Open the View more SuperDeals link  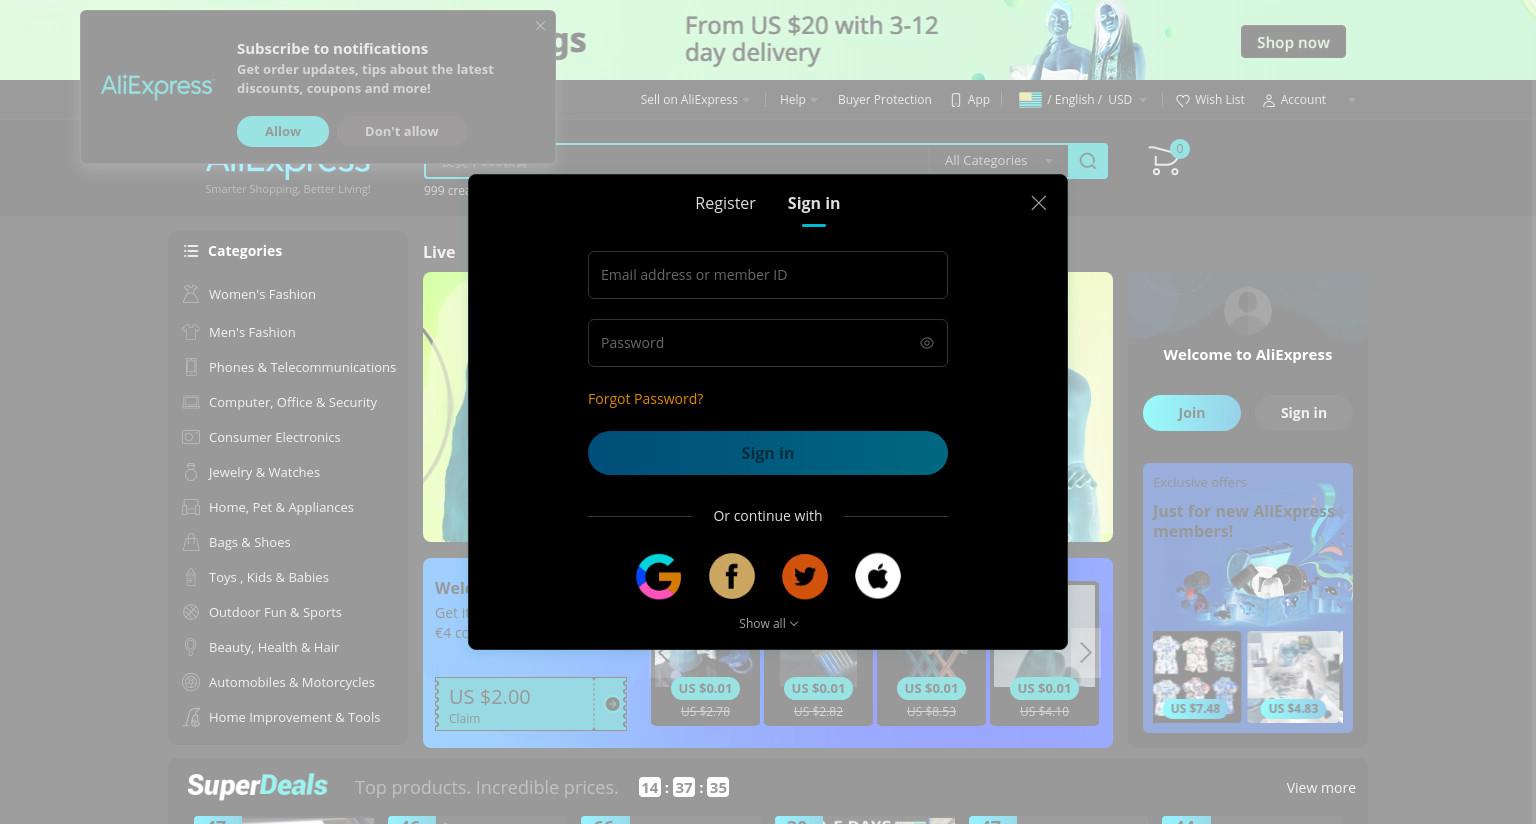pos(1321,788)
